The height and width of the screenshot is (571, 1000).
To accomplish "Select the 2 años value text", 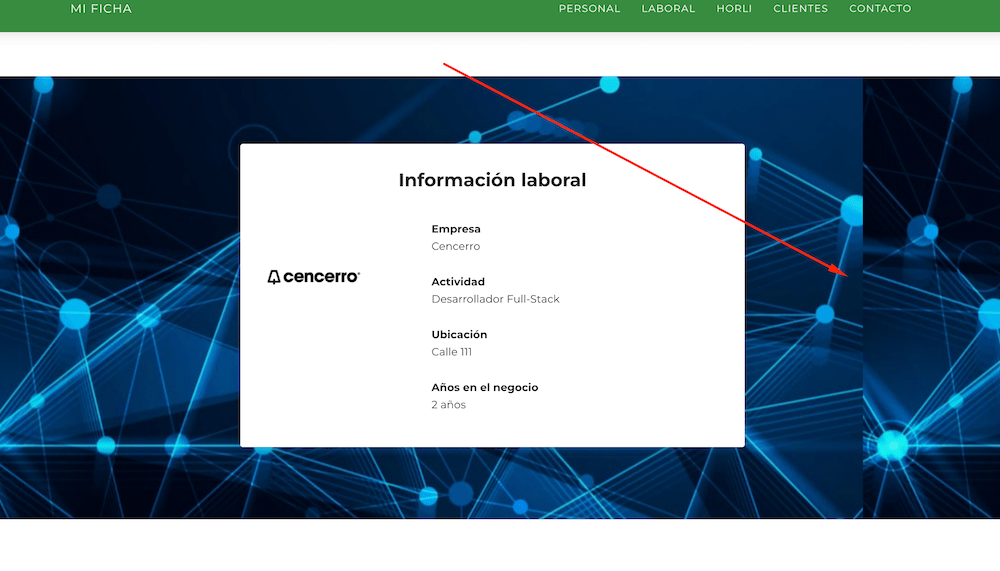I will (449, 405).
